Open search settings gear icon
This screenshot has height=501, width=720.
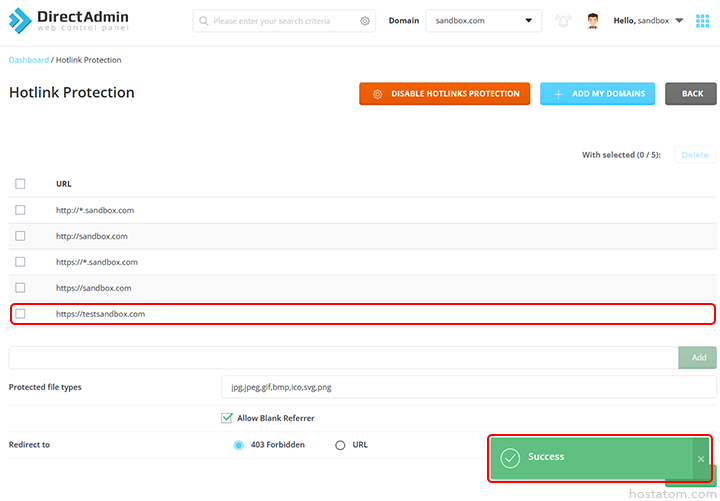[x=364, y=21]
